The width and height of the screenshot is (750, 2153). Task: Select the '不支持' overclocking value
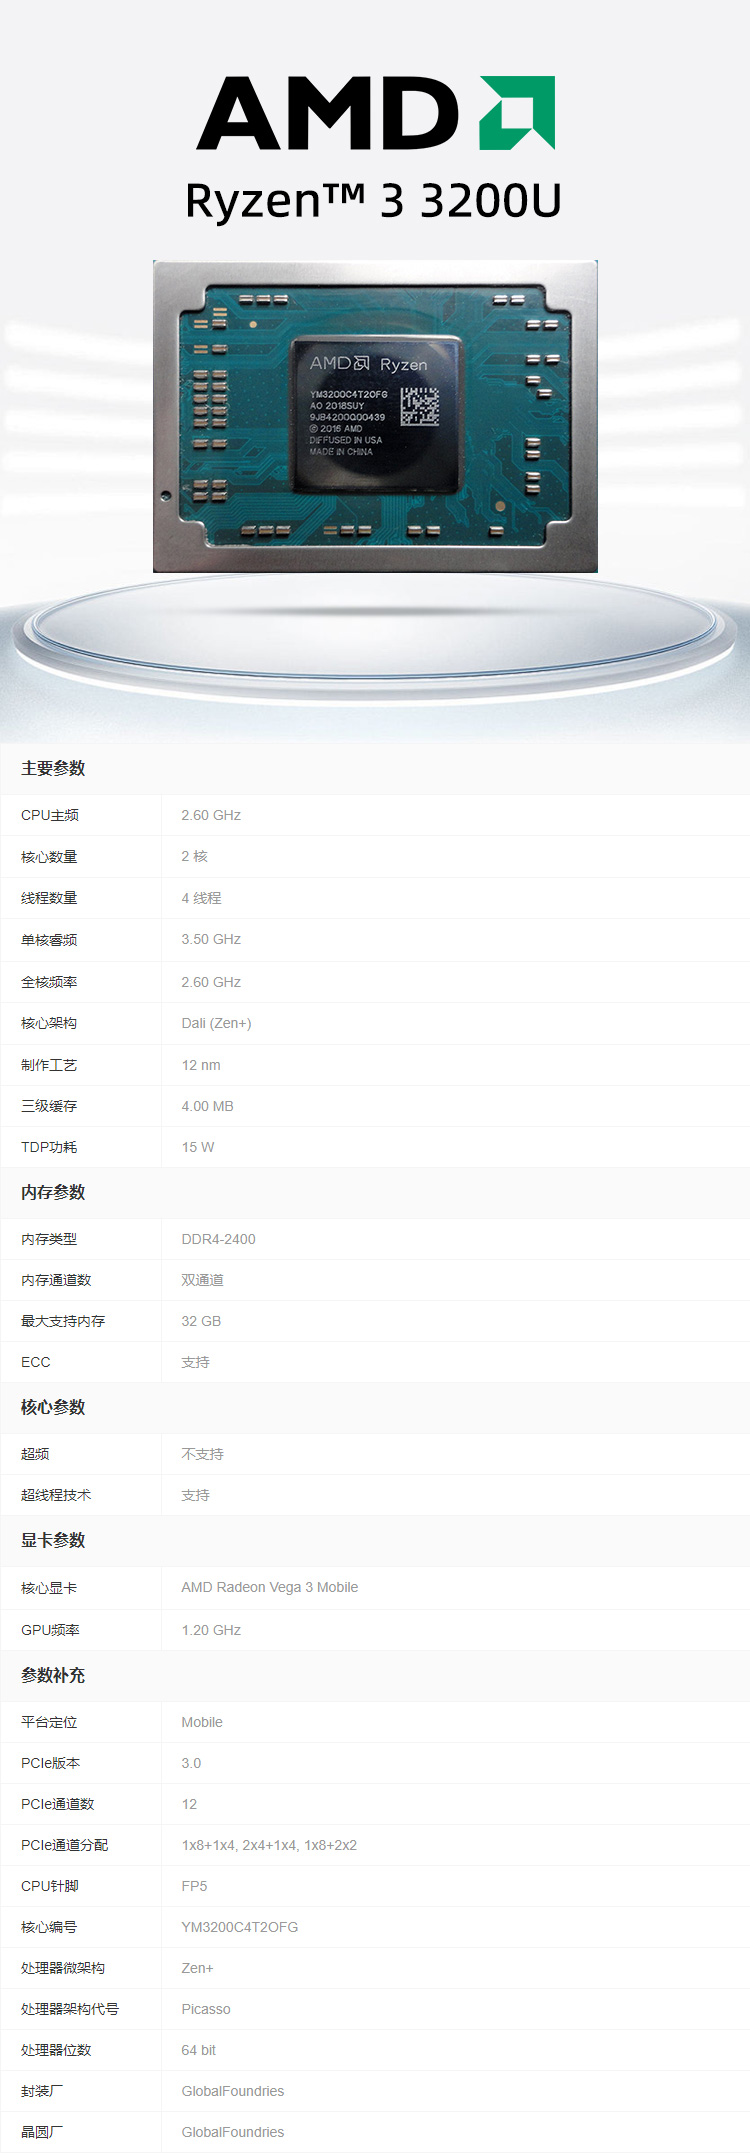(202, 1454)
